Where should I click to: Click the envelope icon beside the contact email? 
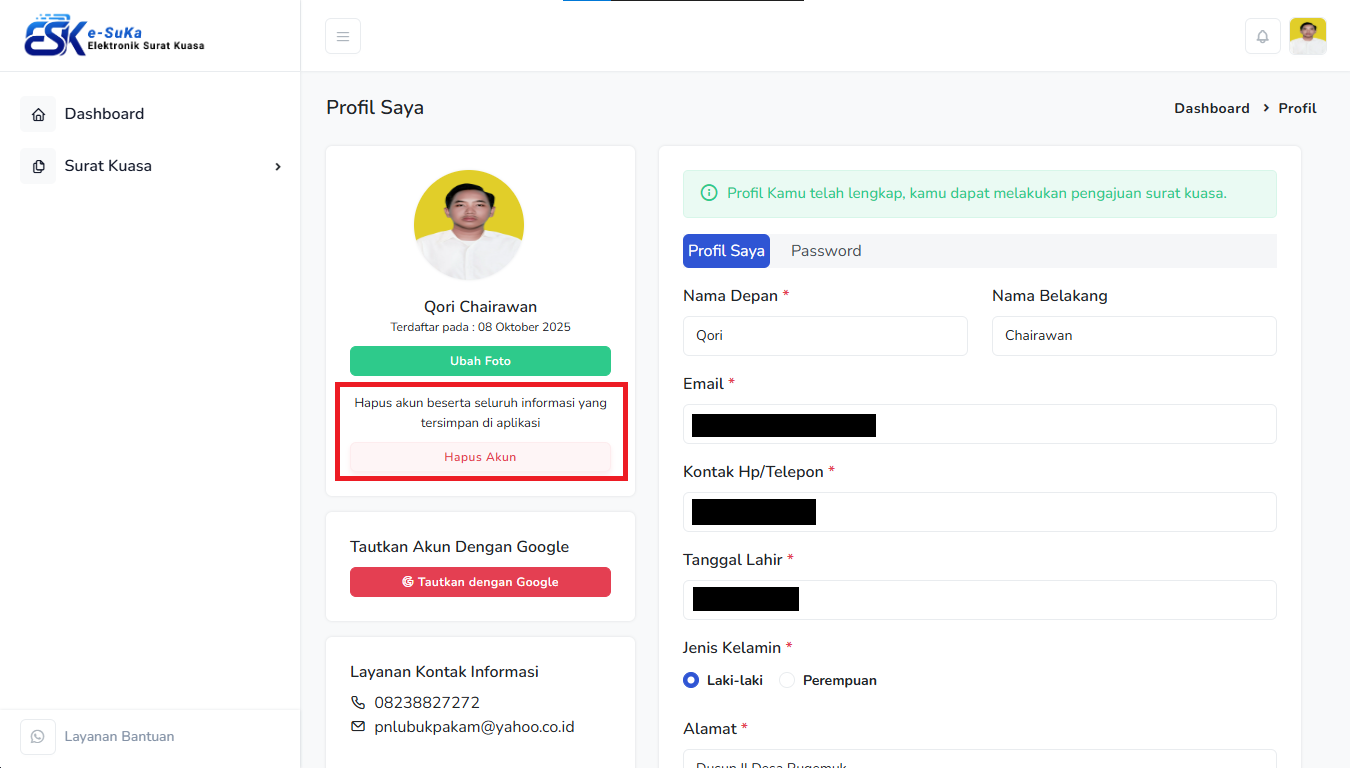point(358,727)
